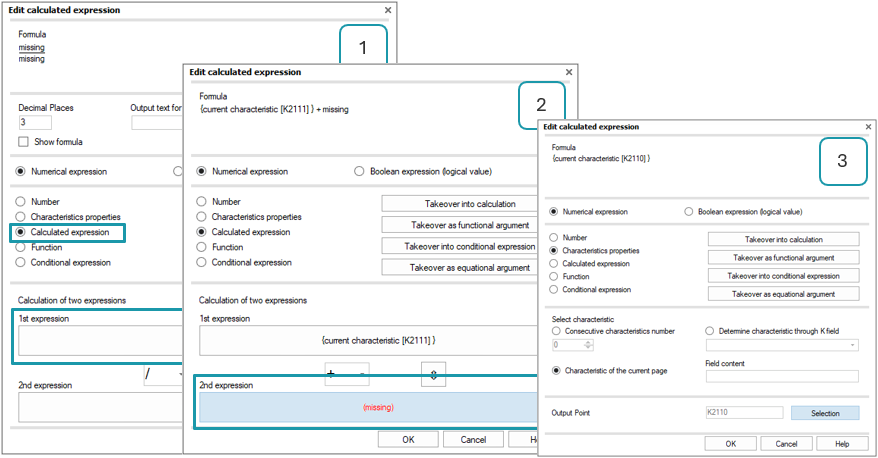The height and width of the screenshot is (458, 878).
Task: Select Number radio in dialog 2
Action: click(201, 202)
